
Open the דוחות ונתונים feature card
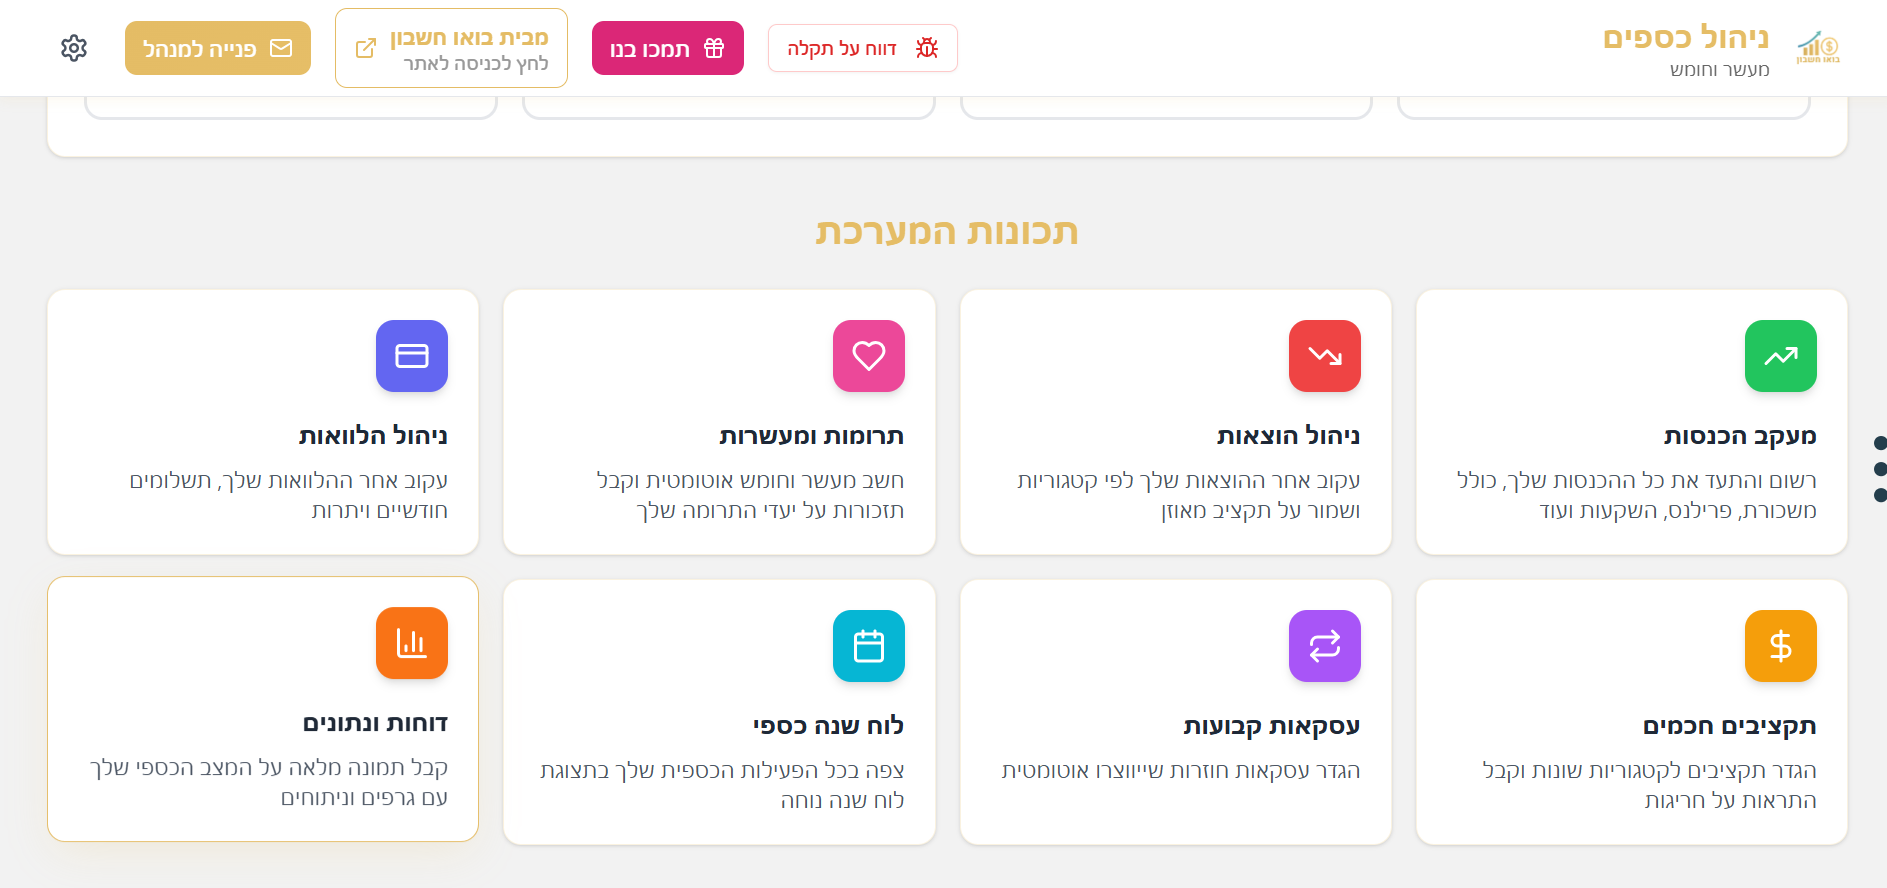point(263,709)
